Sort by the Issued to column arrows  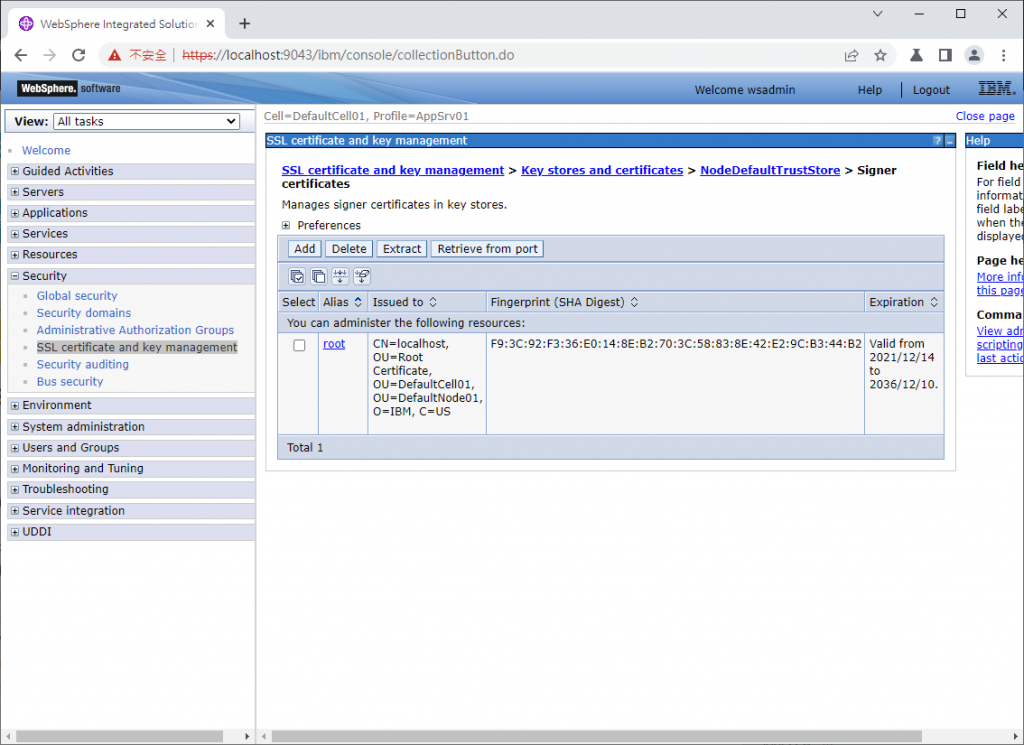[x=433, y=302]
